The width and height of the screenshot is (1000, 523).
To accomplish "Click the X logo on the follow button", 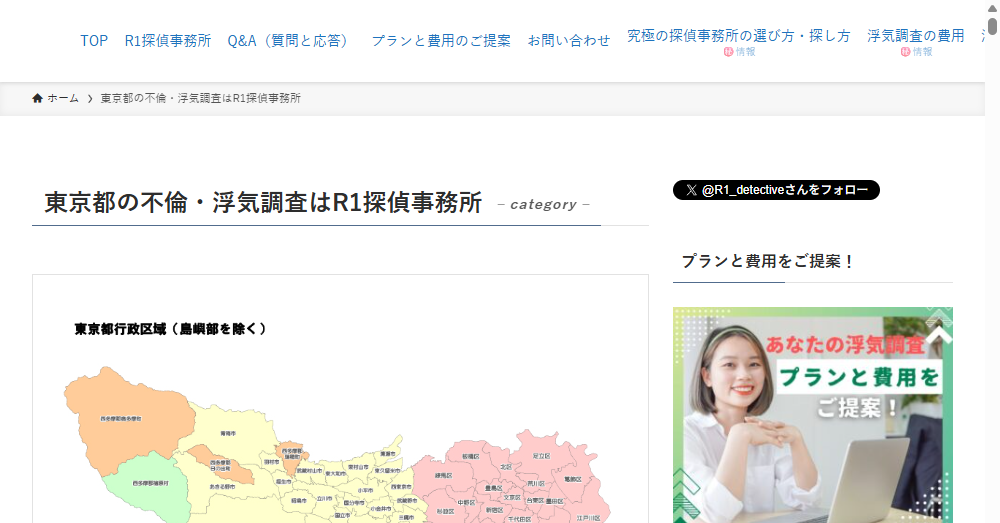I will (691, 190).
